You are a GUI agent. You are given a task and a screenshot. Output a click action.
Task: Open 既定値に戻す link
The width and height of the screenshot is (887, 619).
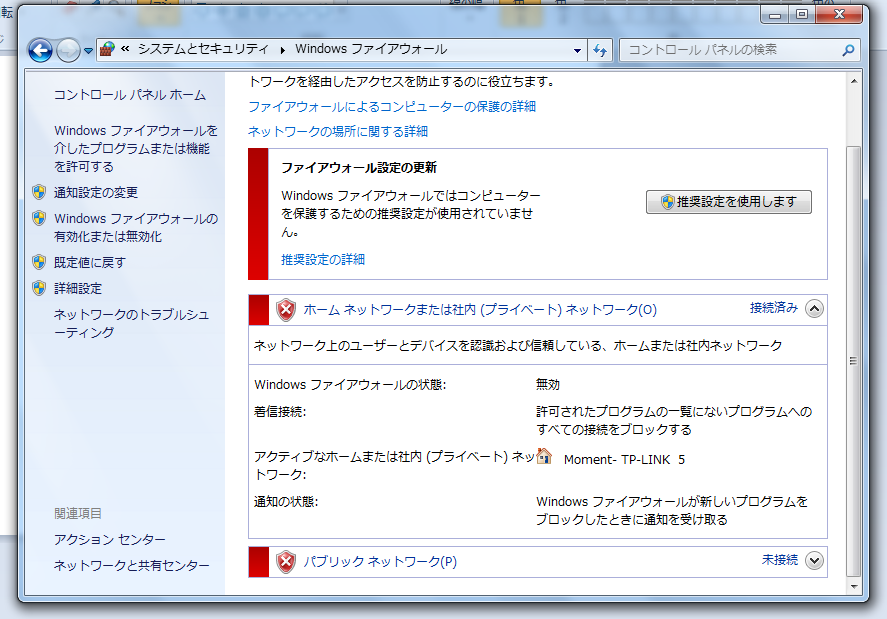(89, 263)
